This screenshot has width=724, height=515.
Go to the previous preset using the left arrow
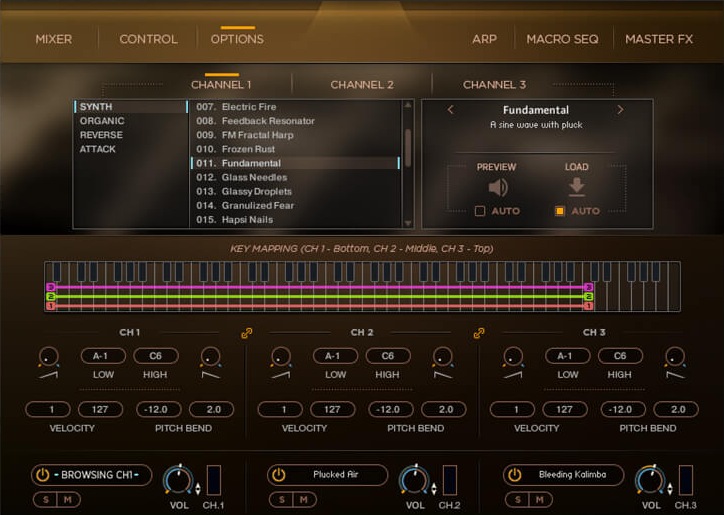pyautogui.click(x=450, y=110)
